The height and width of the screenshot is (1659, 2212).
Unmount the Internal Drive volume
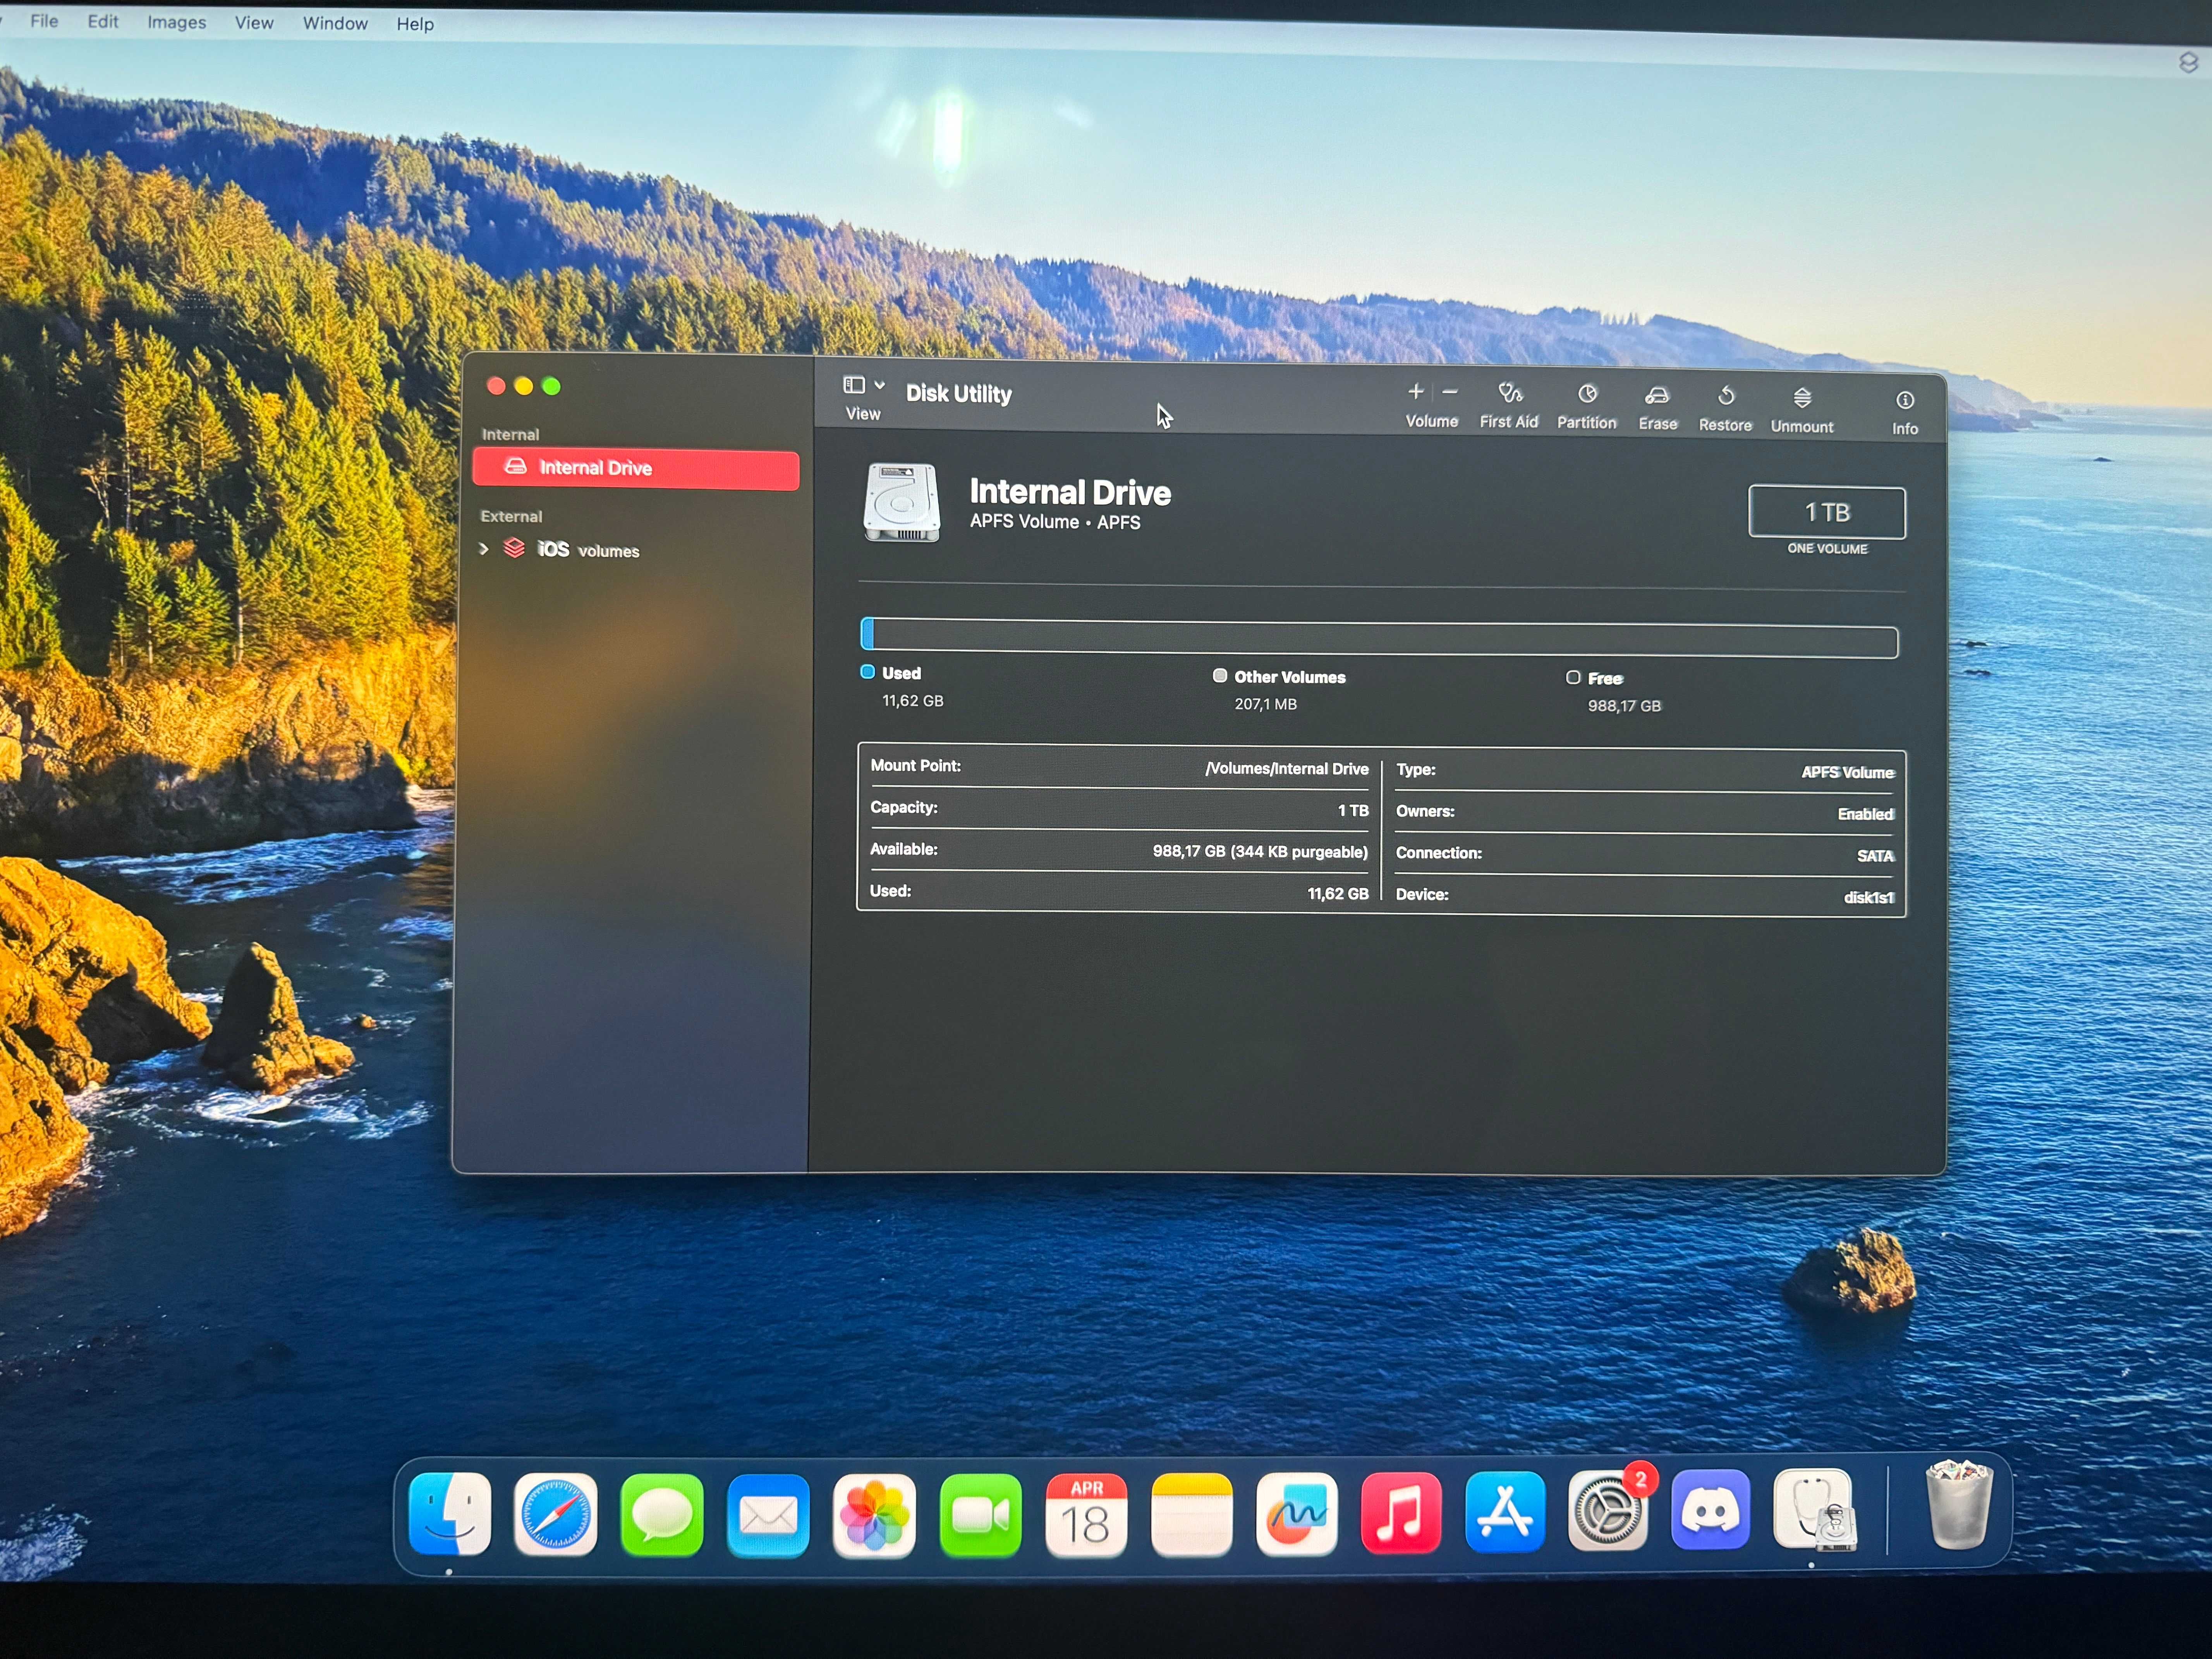(x=1802, y=410)
